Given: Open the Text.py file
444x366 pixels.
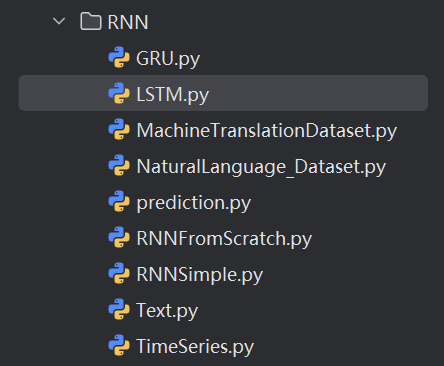Looking at the screenshot, I should pyautogui.click(x=167, y=311).
